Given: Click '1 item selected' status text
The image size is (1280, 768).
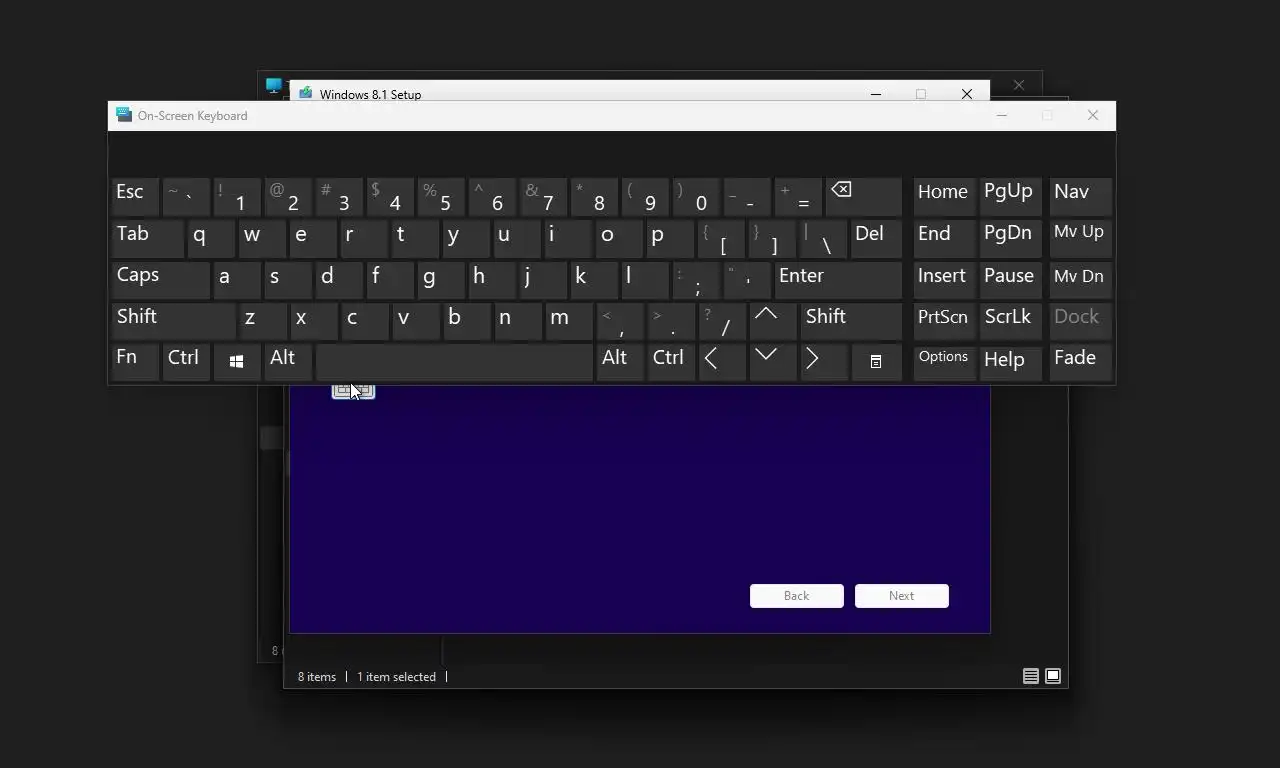Looking at the screenshot, I should (396, 677).
